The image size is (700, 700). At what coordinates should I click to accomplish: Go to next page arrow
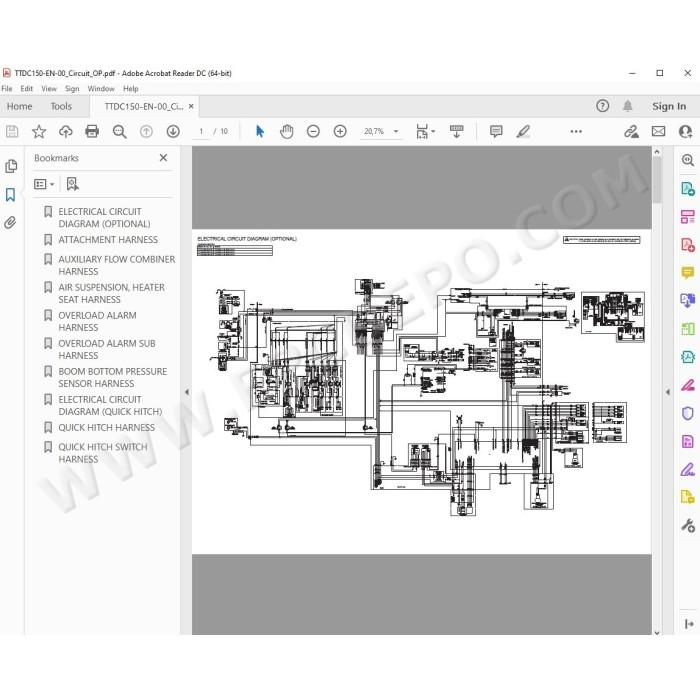pos(173,131)
